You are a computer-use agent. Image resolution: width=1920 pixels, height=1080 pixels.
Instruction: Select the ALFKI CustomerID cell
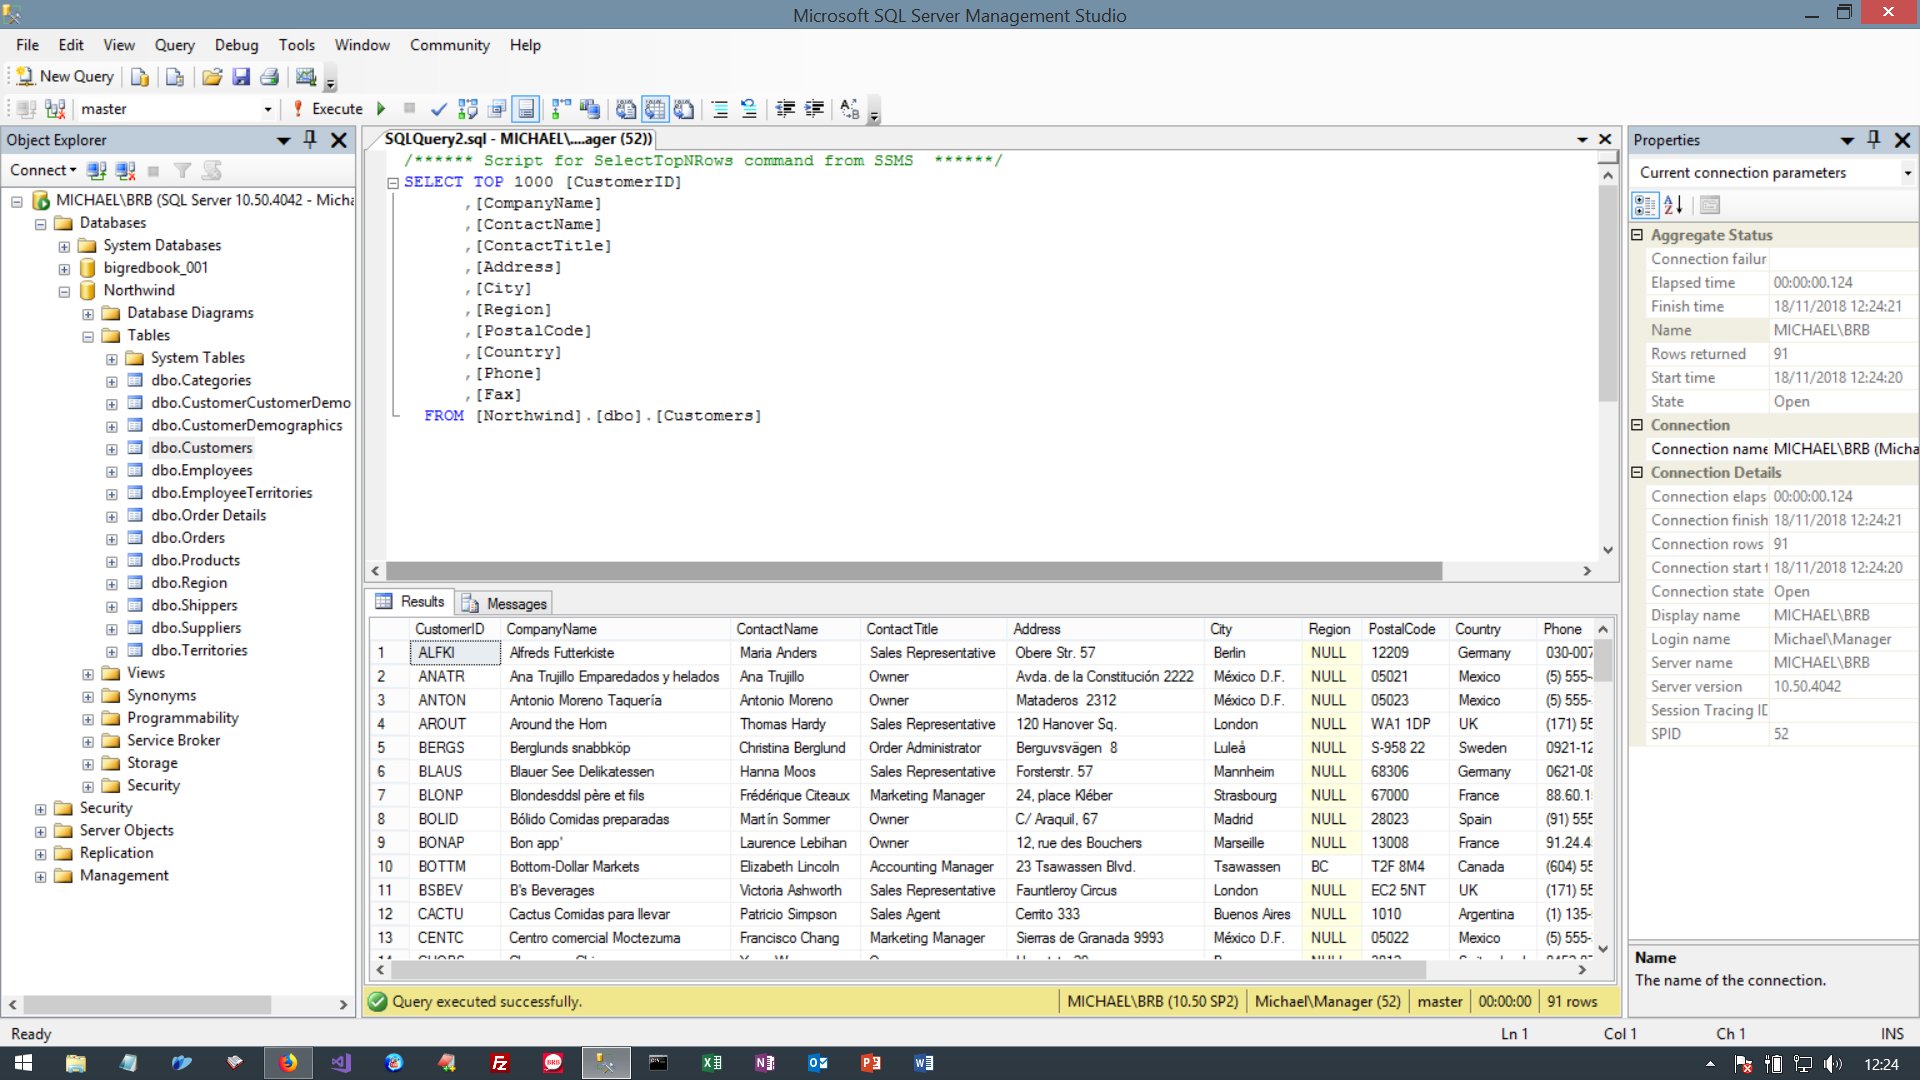click(455, 653)
